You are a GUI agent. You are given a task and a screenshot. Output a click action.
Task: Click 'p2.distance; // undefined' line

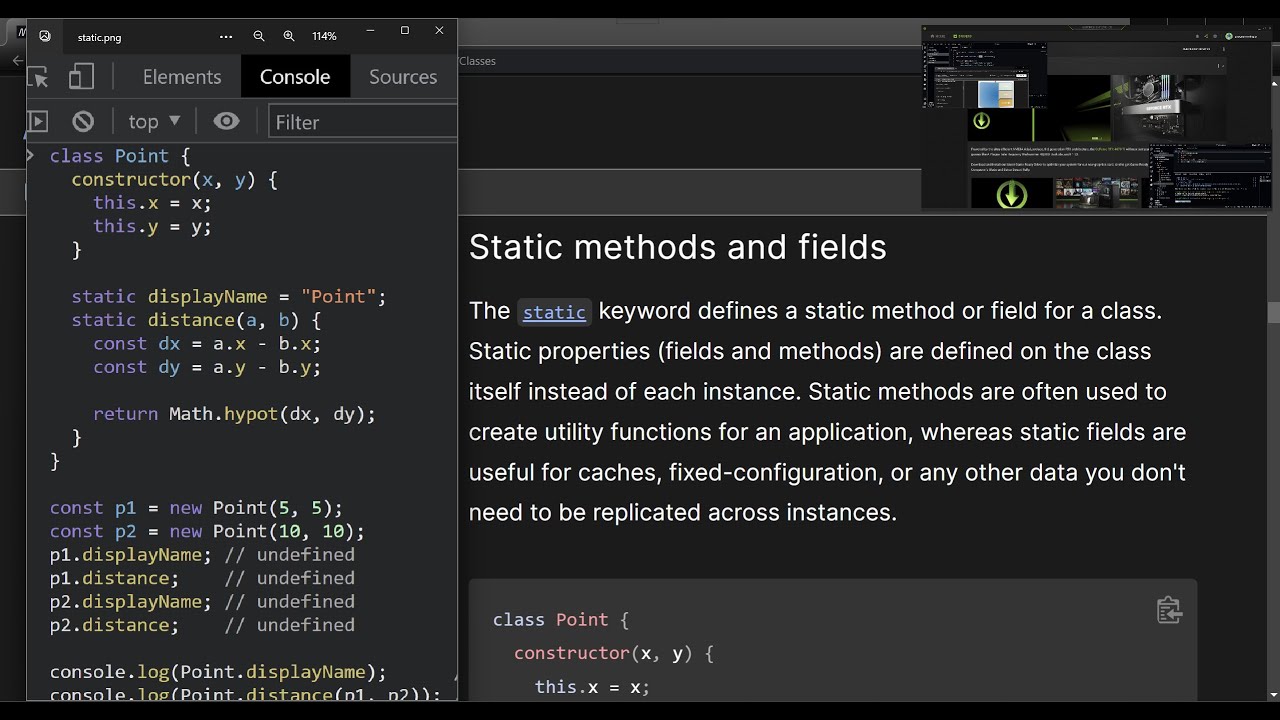pyautogui.click(x=202, y=625)
